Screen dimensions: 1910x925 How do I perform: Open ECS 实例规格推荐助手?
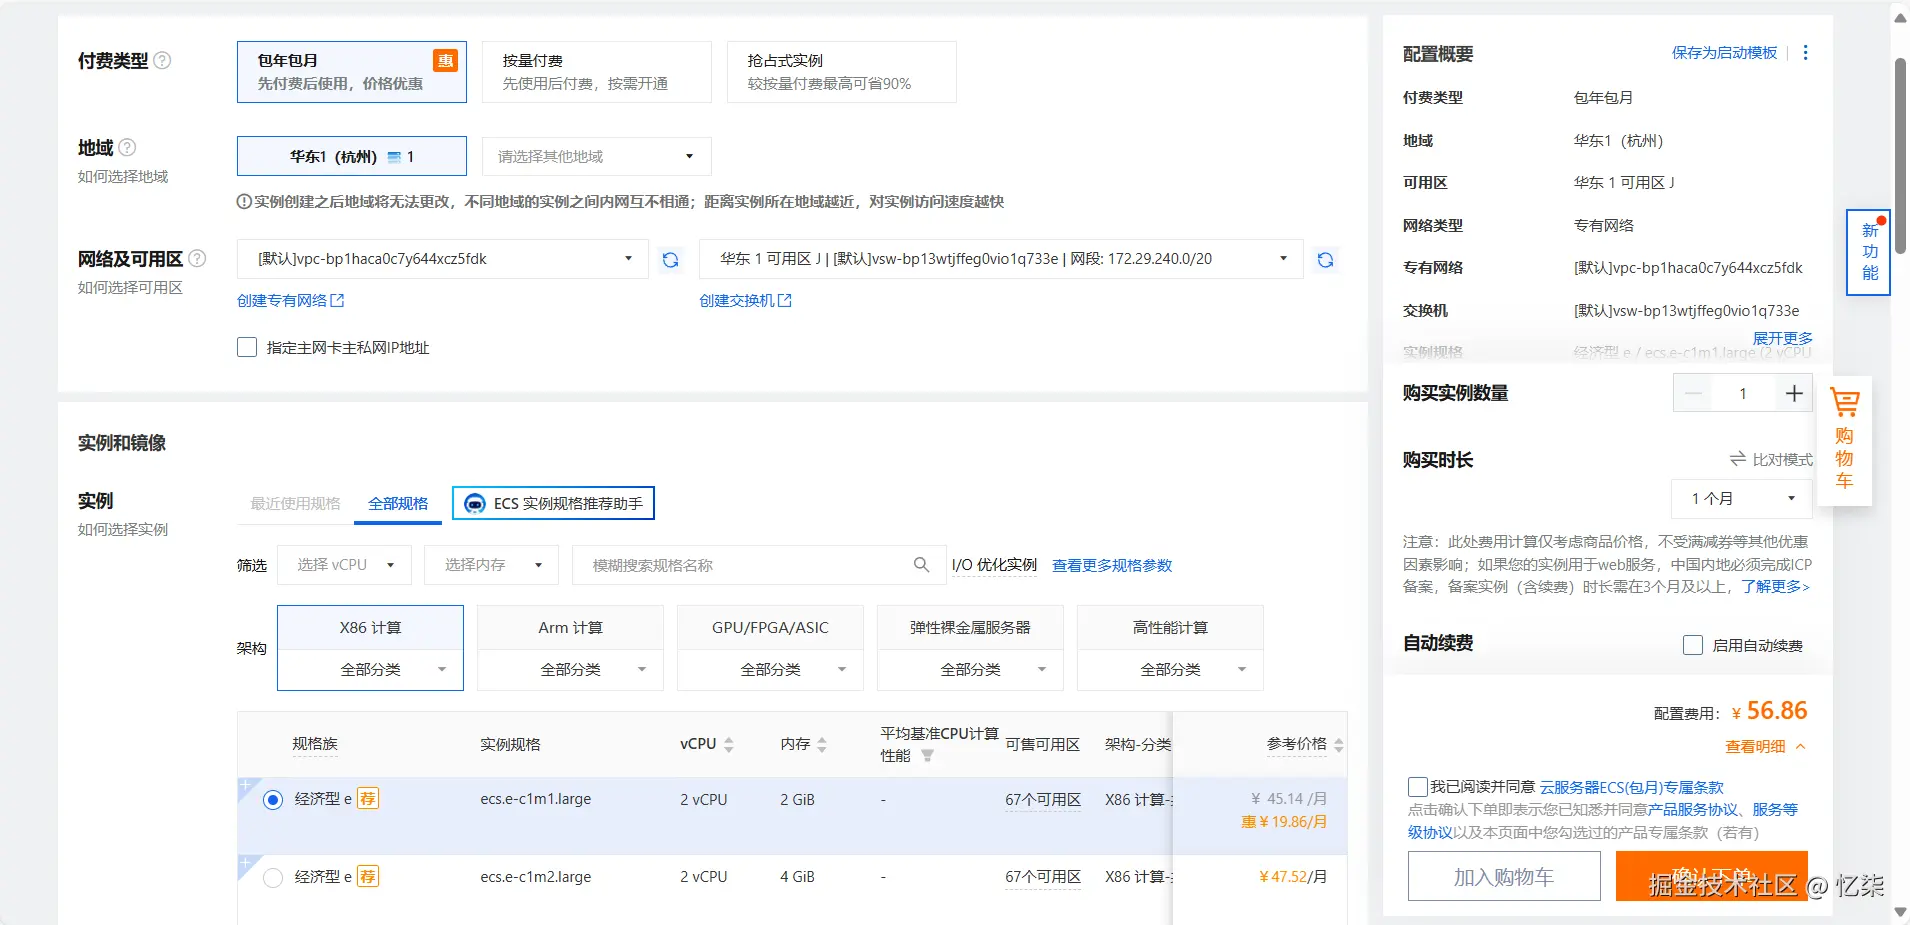coord(553,503)
